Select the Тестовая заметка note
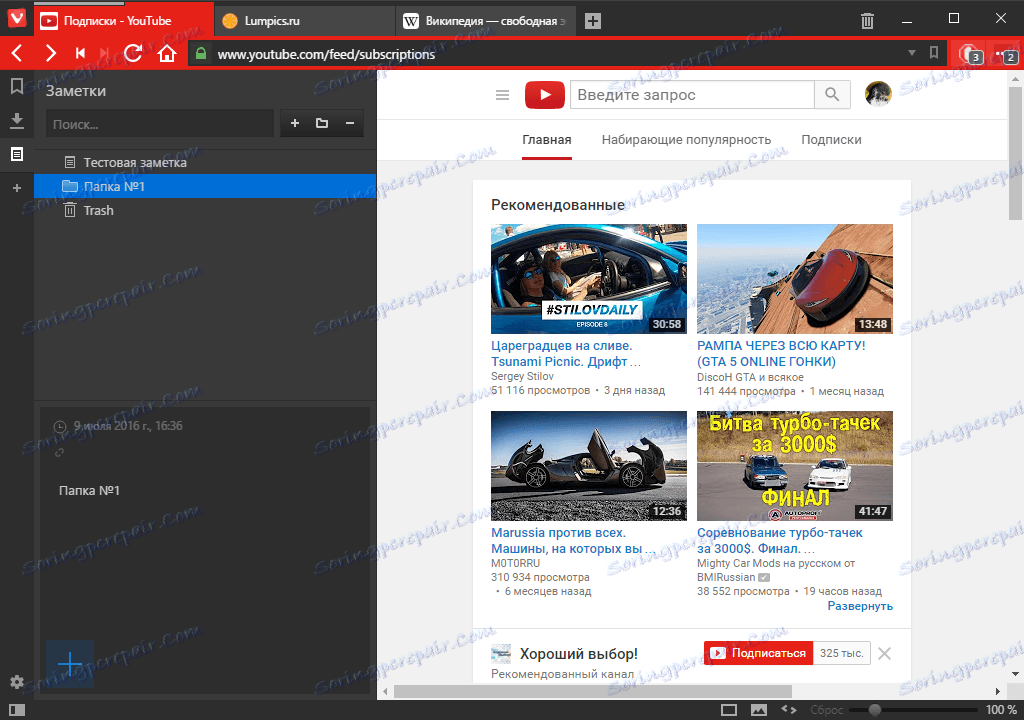The width and height of the screenshot is (1024, 720). [135, 162]
